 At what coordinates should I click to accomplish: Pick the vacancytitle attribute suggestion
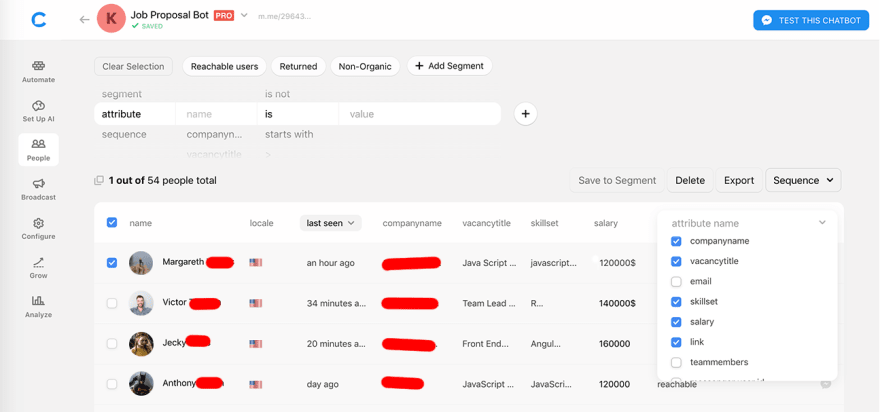pyautogui.click(x=214, y=154)
